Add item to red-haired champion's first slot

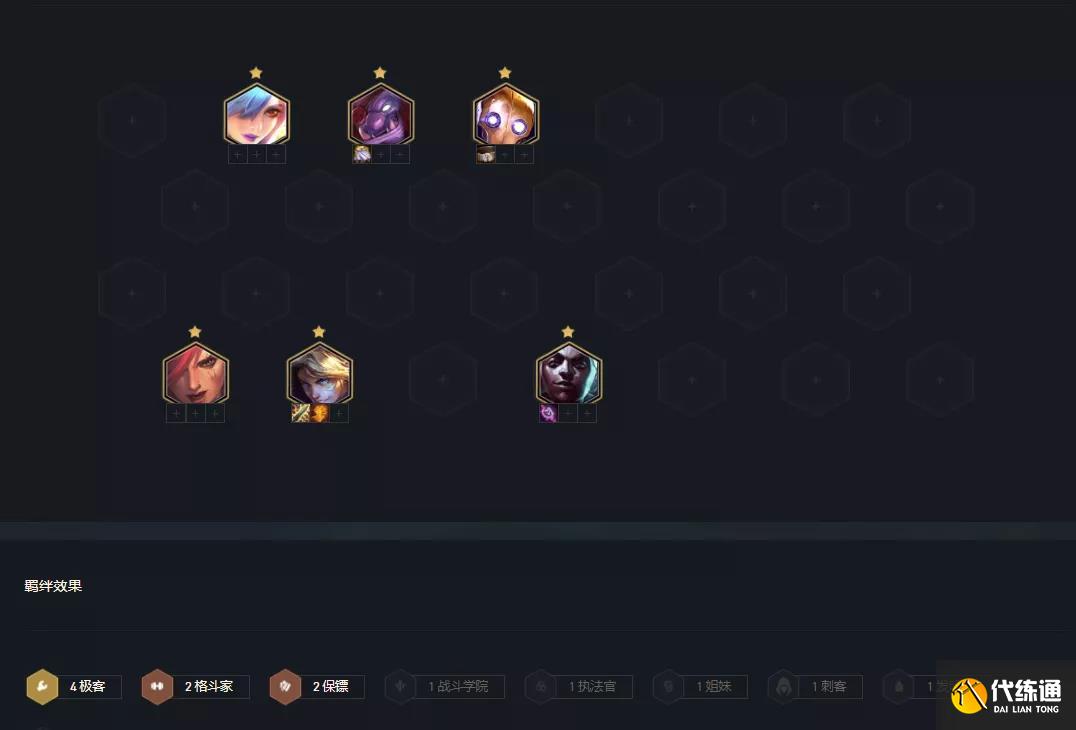(176, 413)
